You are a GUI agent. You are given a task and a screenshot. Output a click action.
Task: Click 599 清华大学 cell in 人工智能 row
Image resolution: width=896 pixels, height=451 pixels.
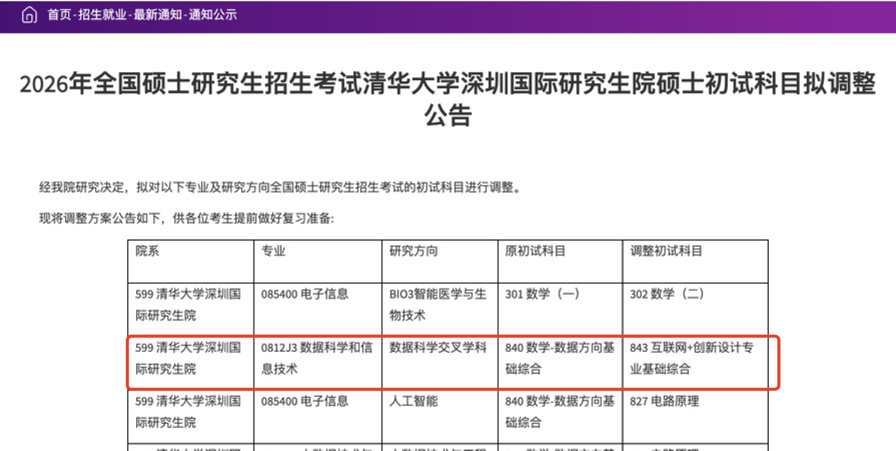(190, 417)
